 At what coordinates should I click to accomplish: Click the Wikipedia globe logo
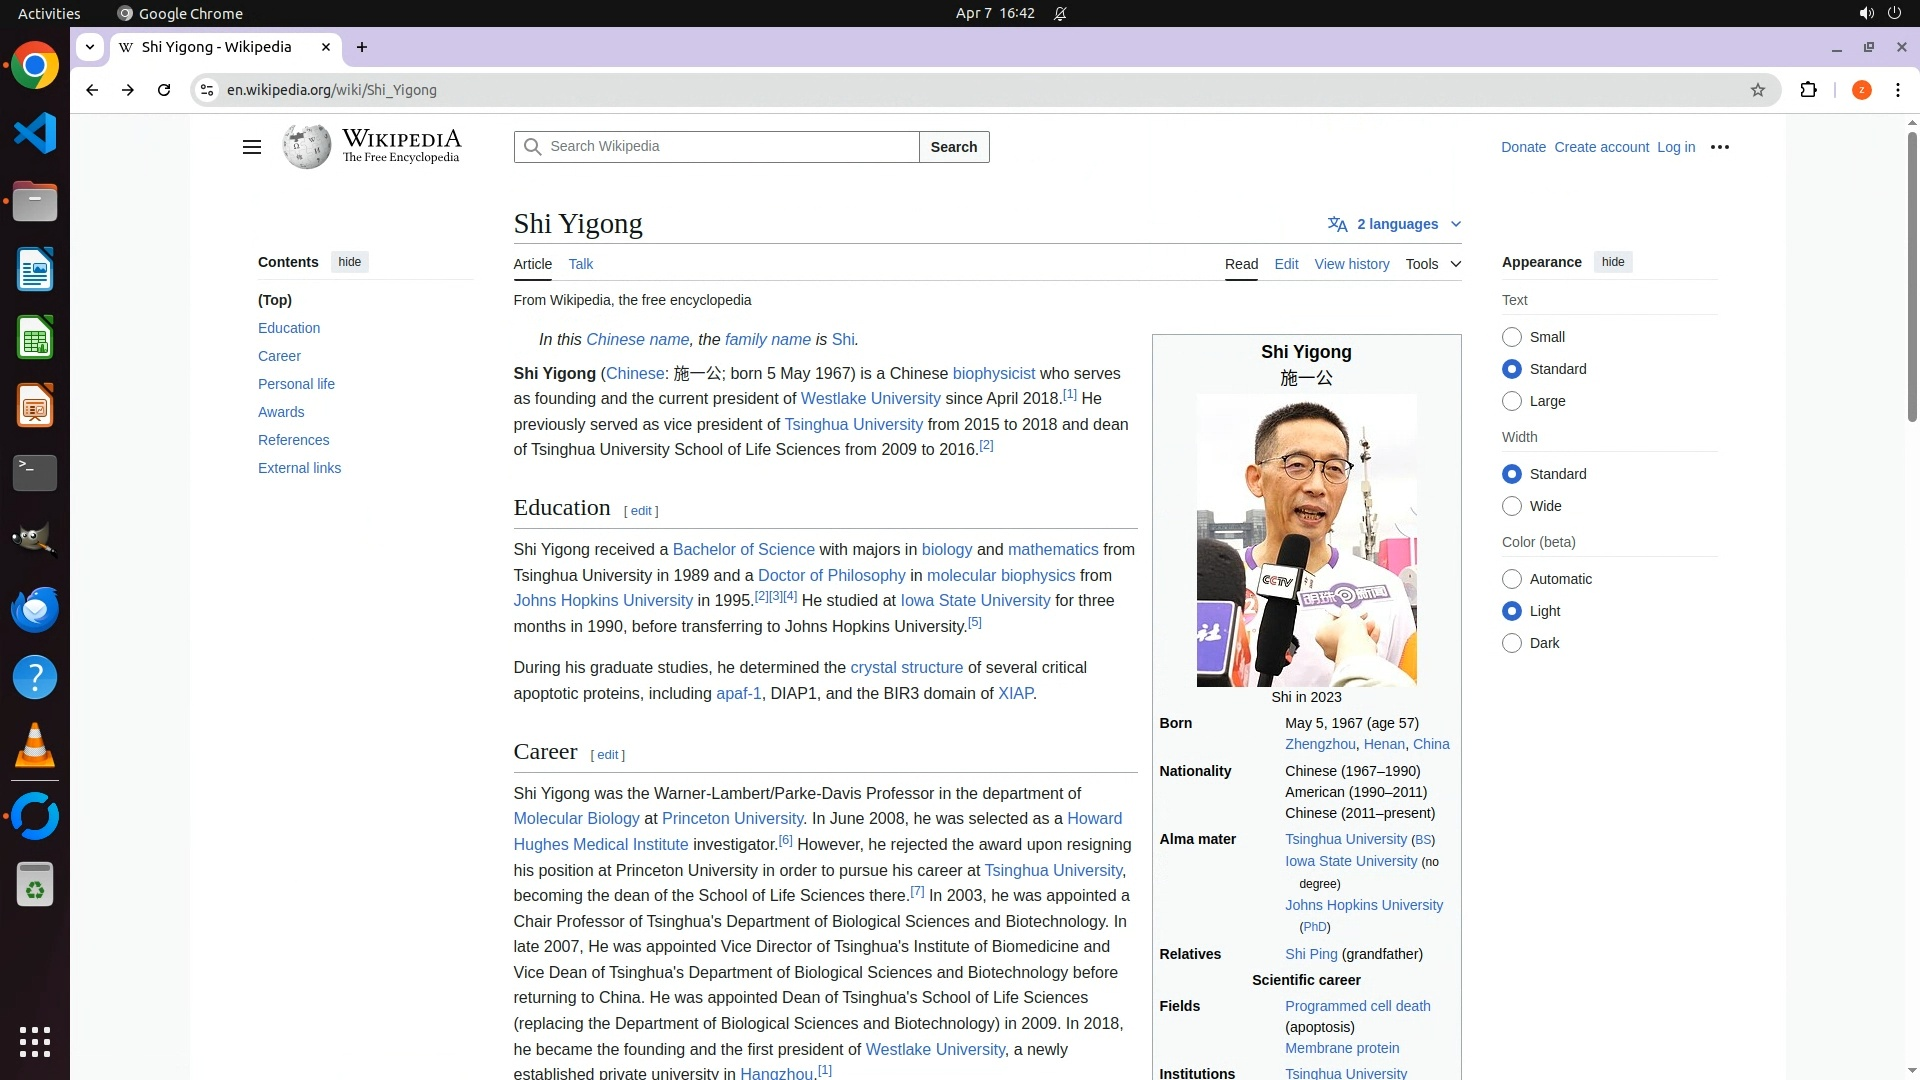[x=306, y=147]
